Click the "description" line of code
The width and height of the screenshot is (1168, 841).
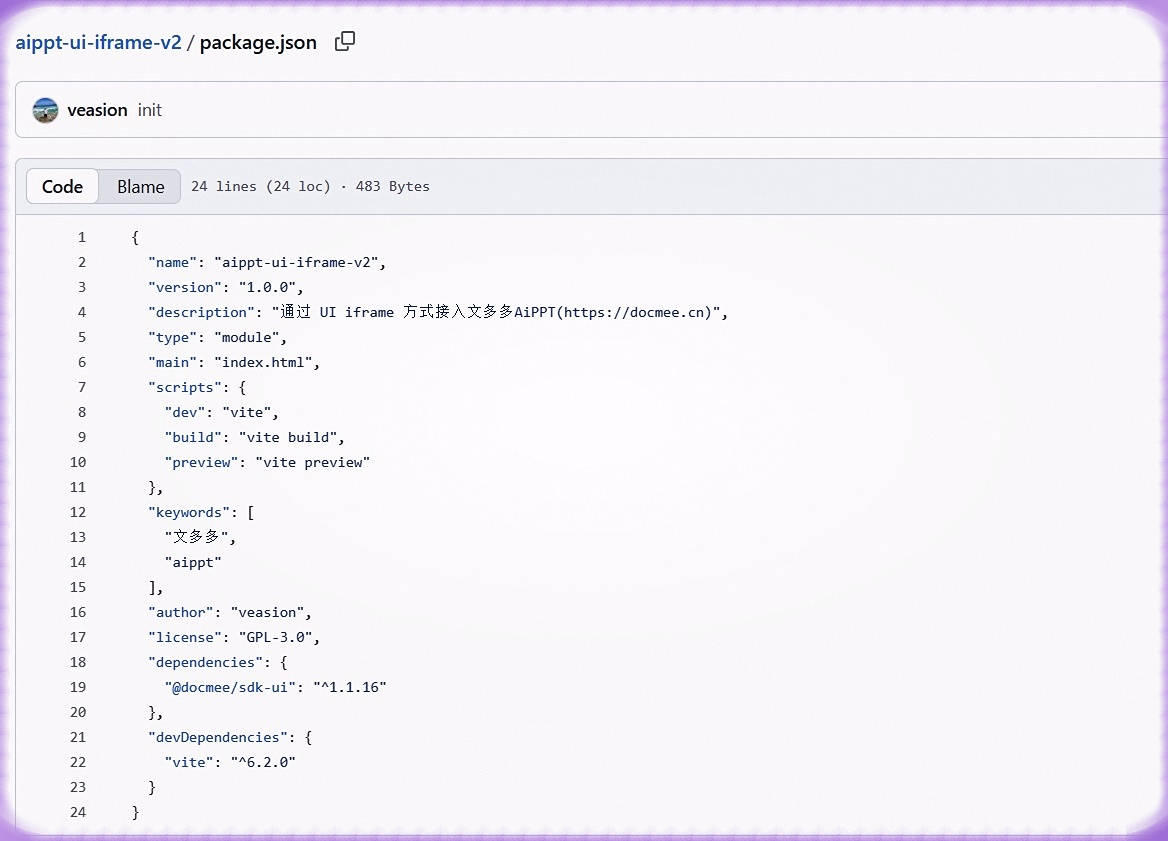[x=438, y=312]
